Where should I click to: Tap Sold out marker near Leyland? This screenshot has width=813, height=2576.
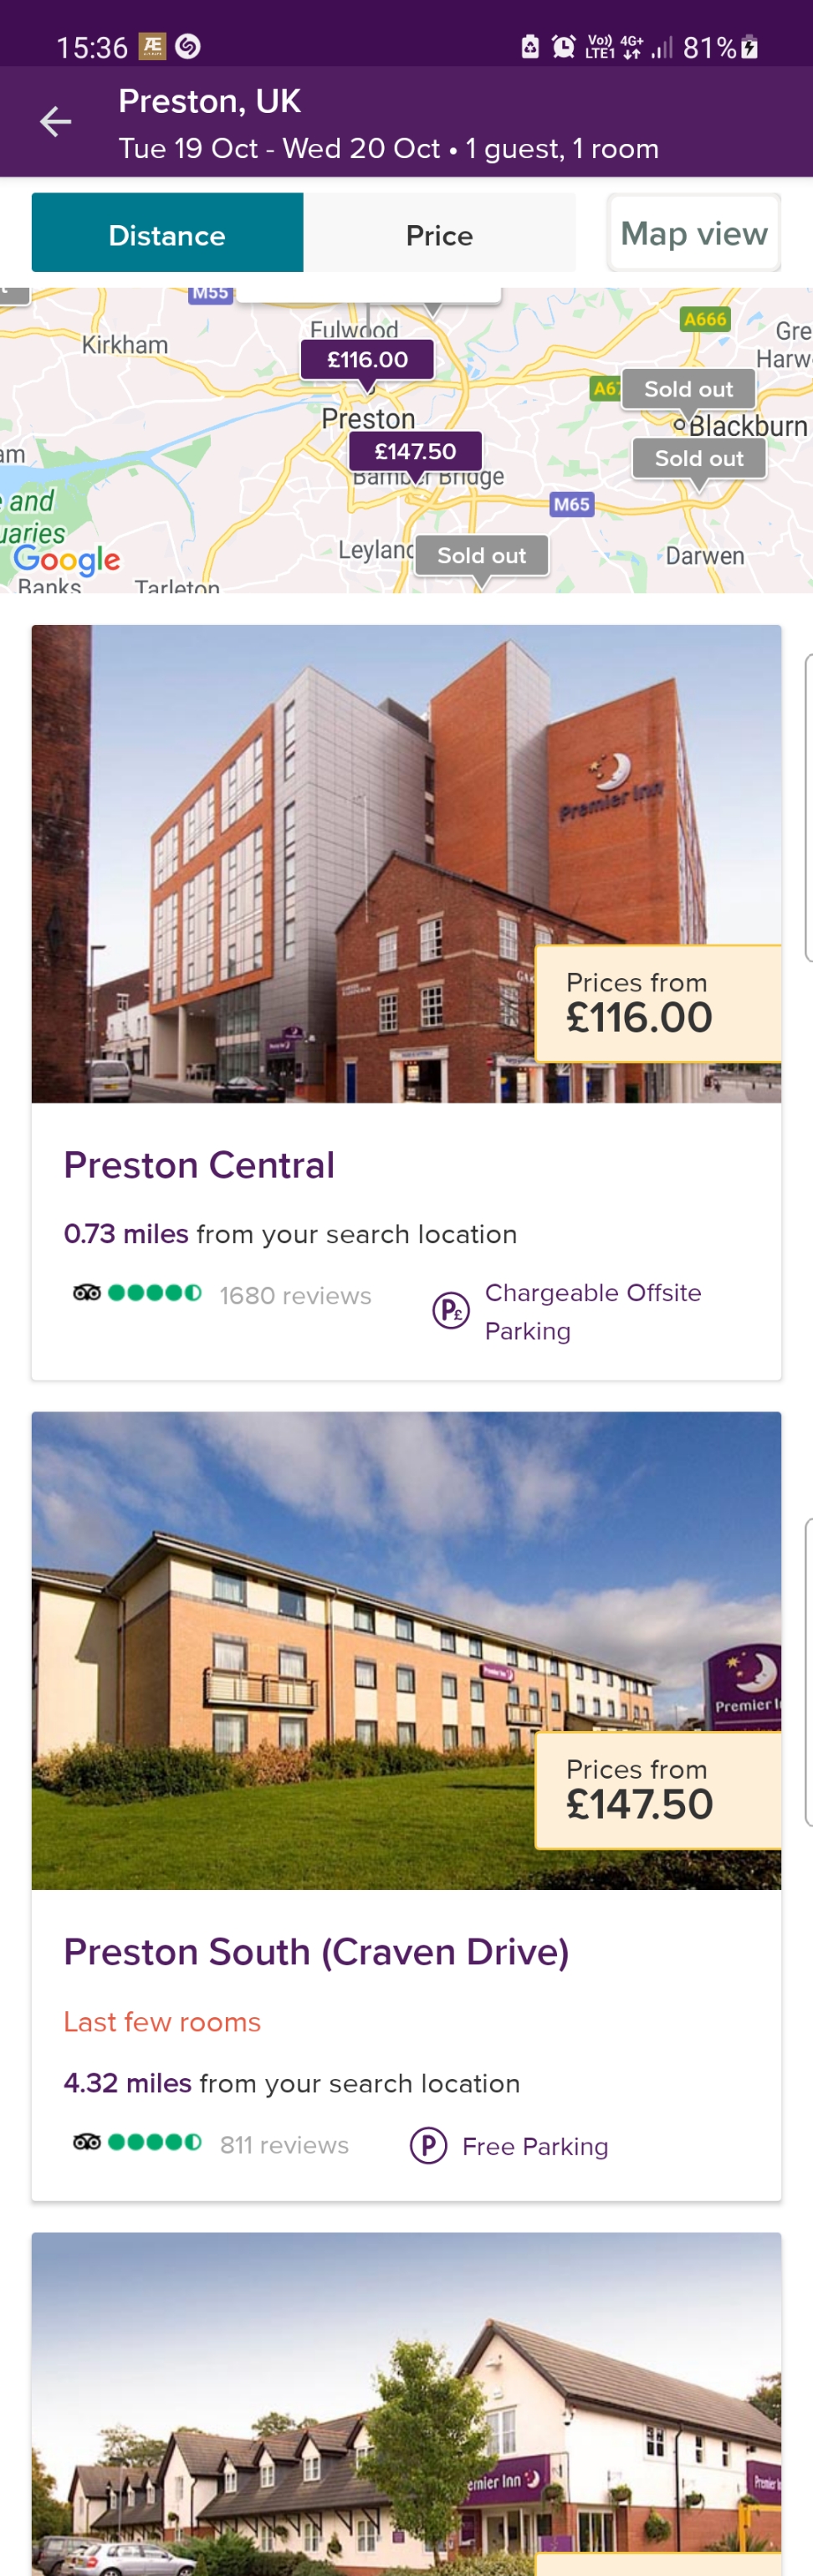481,556
